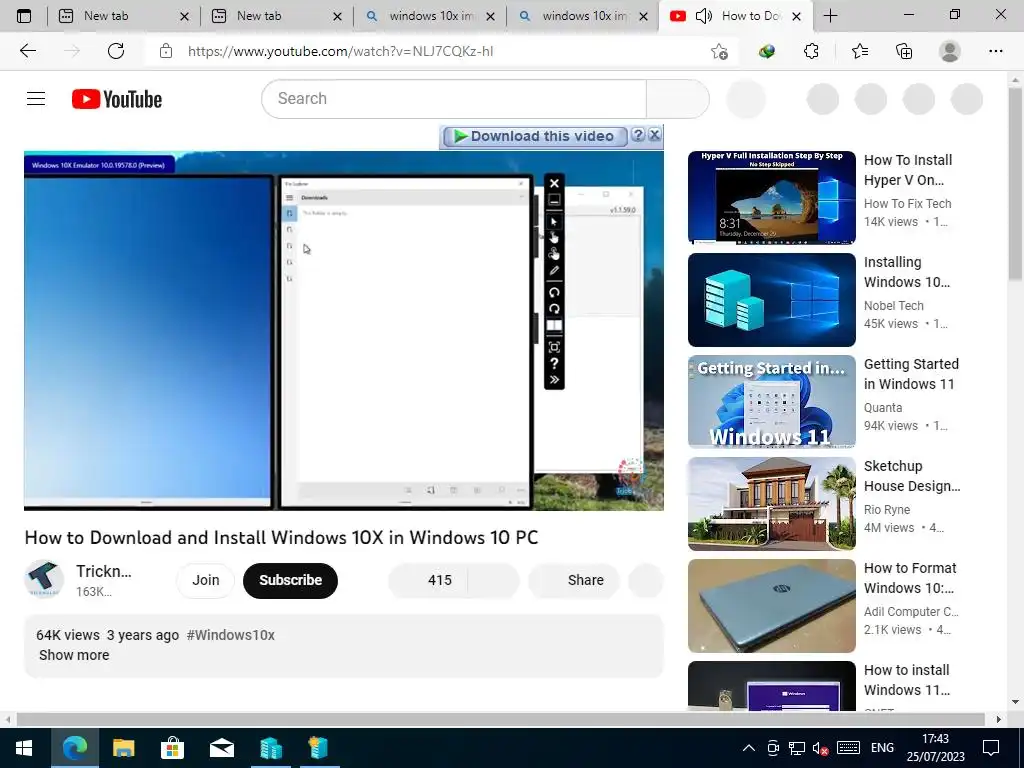This screenshot has height=768, width=1024.
Task: Open the Settings and more ellipsis menu
Action: [995, 51]
